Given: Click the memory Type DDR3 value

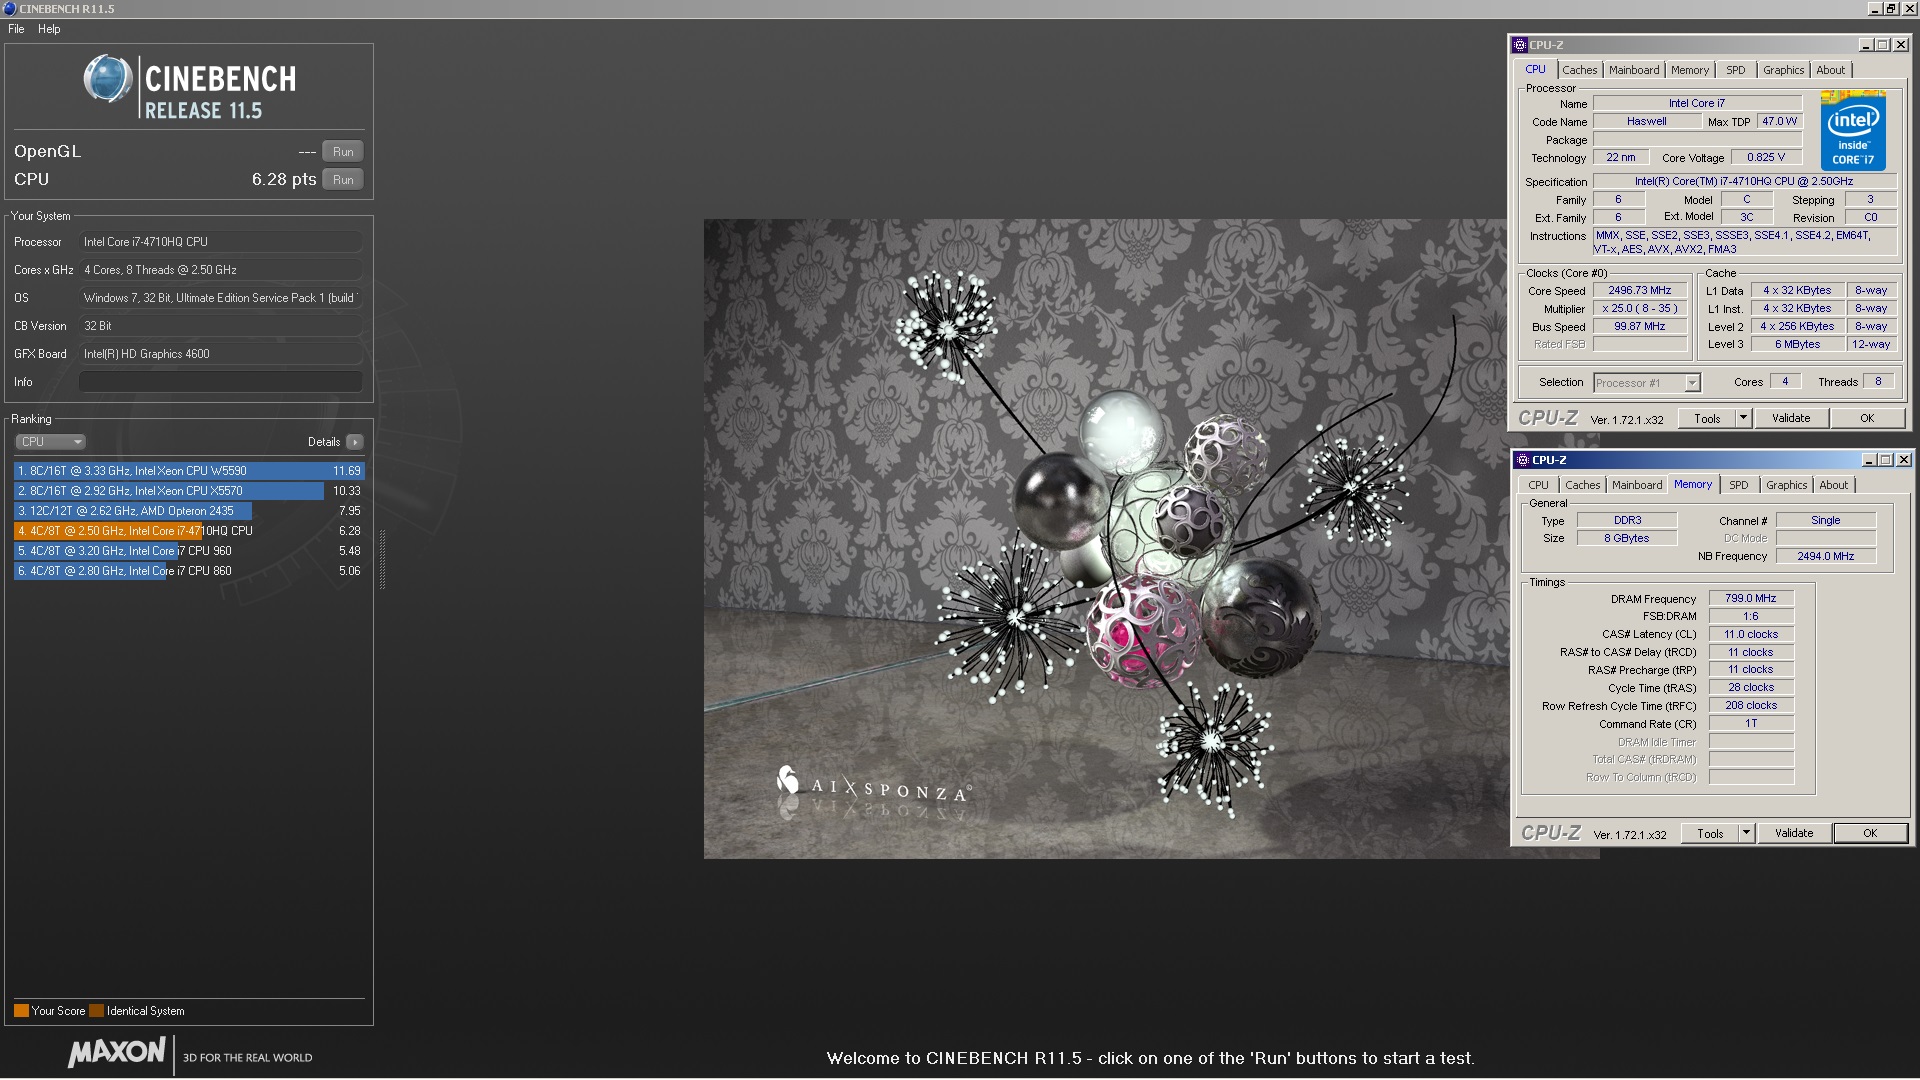Looking at the screenshot, I should point(1627,521).
